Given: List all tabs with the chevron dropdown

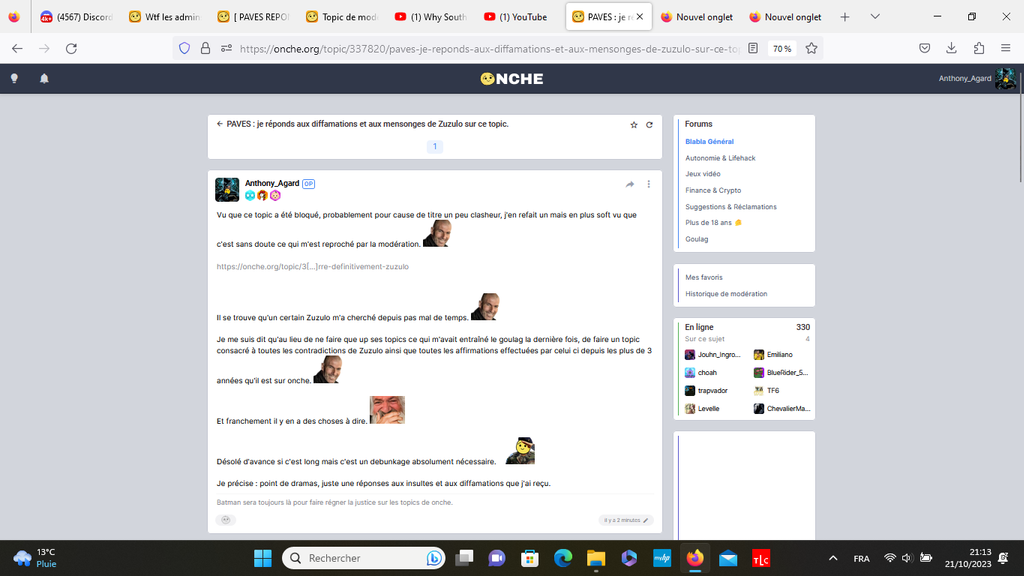Looking at the screenshot, I should 875,17.
